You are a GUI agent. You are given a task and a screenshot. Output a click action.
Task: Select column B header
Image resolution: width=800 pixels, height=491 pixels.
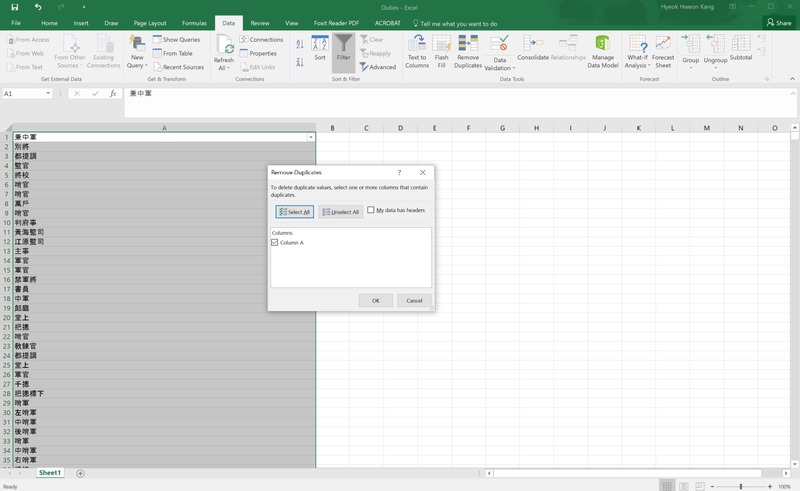[332, 128]
